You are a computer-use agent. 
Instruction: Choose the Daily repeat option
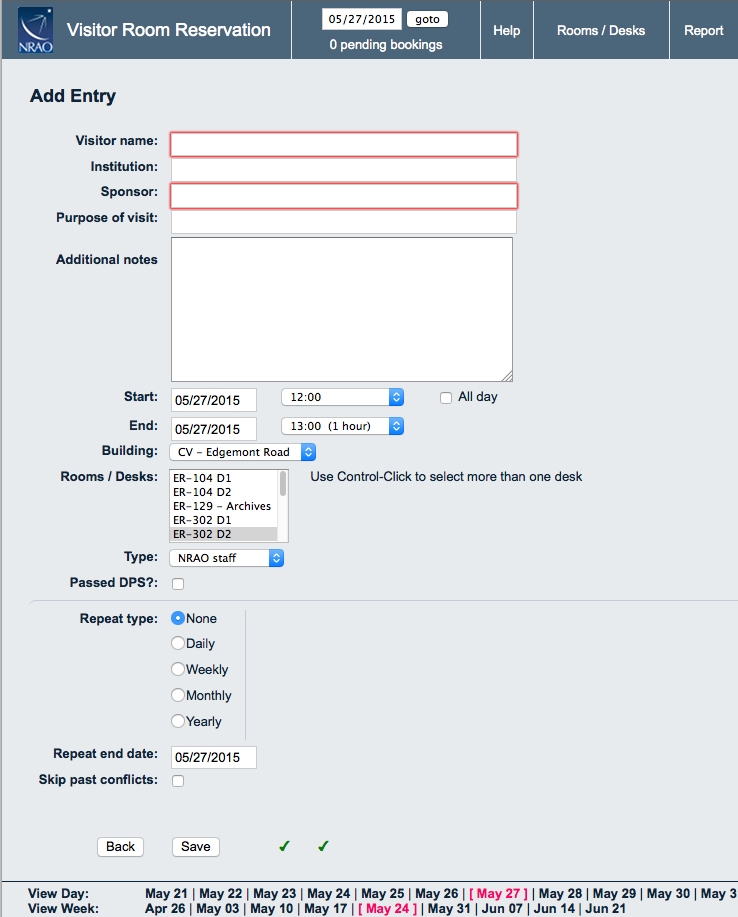coord(178,644)
